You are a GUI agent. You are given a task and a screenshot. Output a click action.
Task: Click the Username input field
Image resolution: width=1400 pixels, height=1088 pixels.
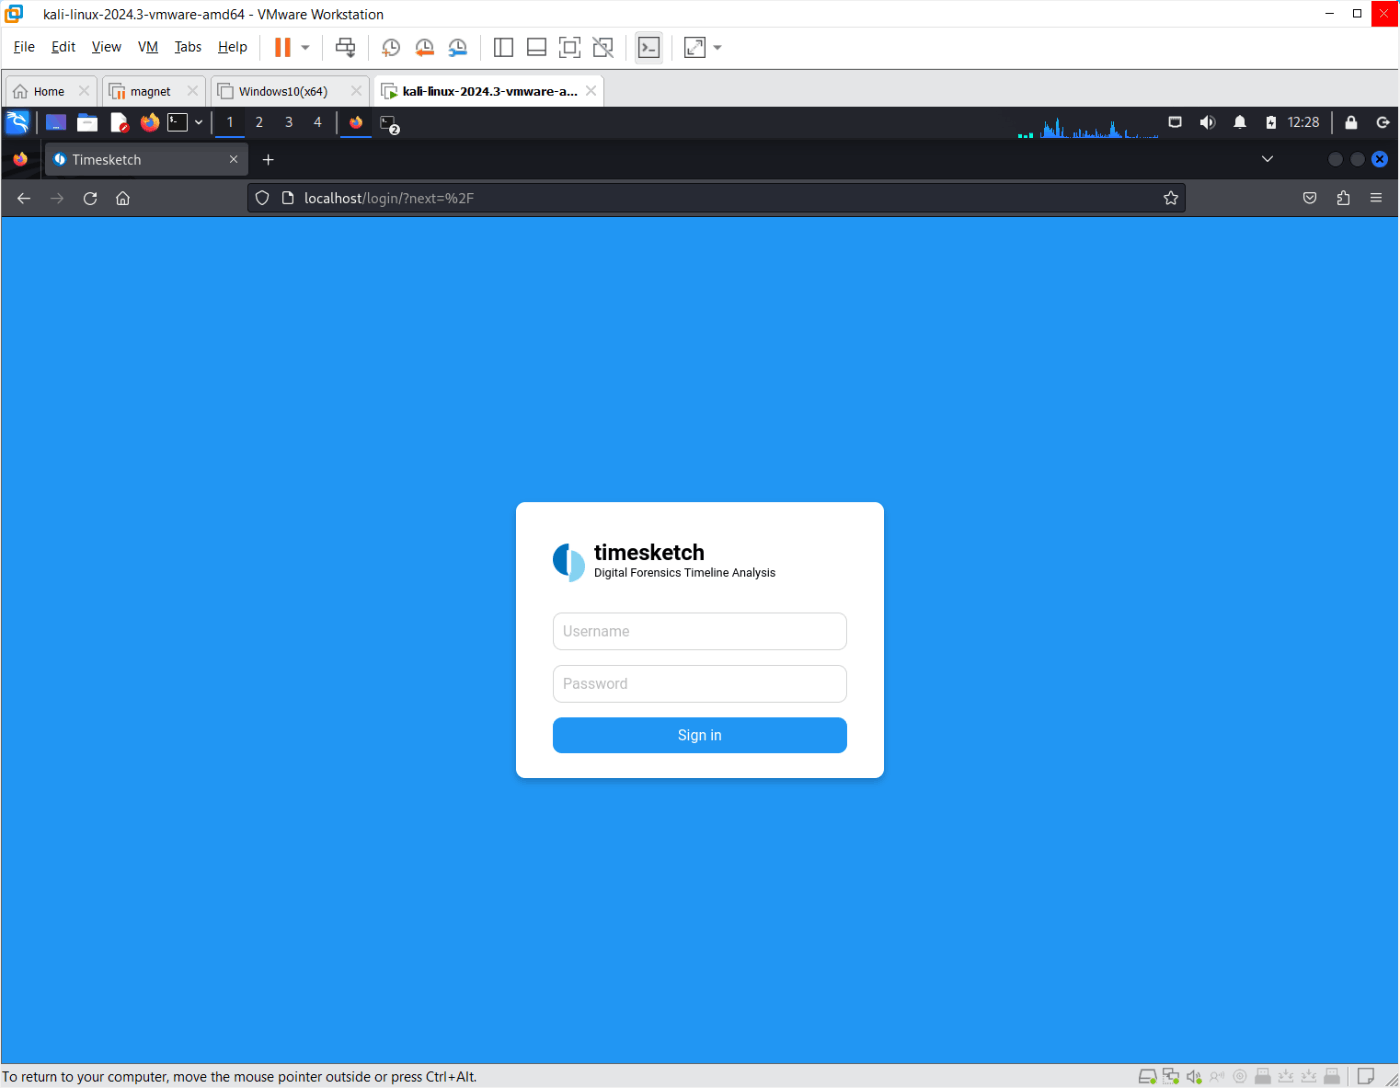coord(699,631)
